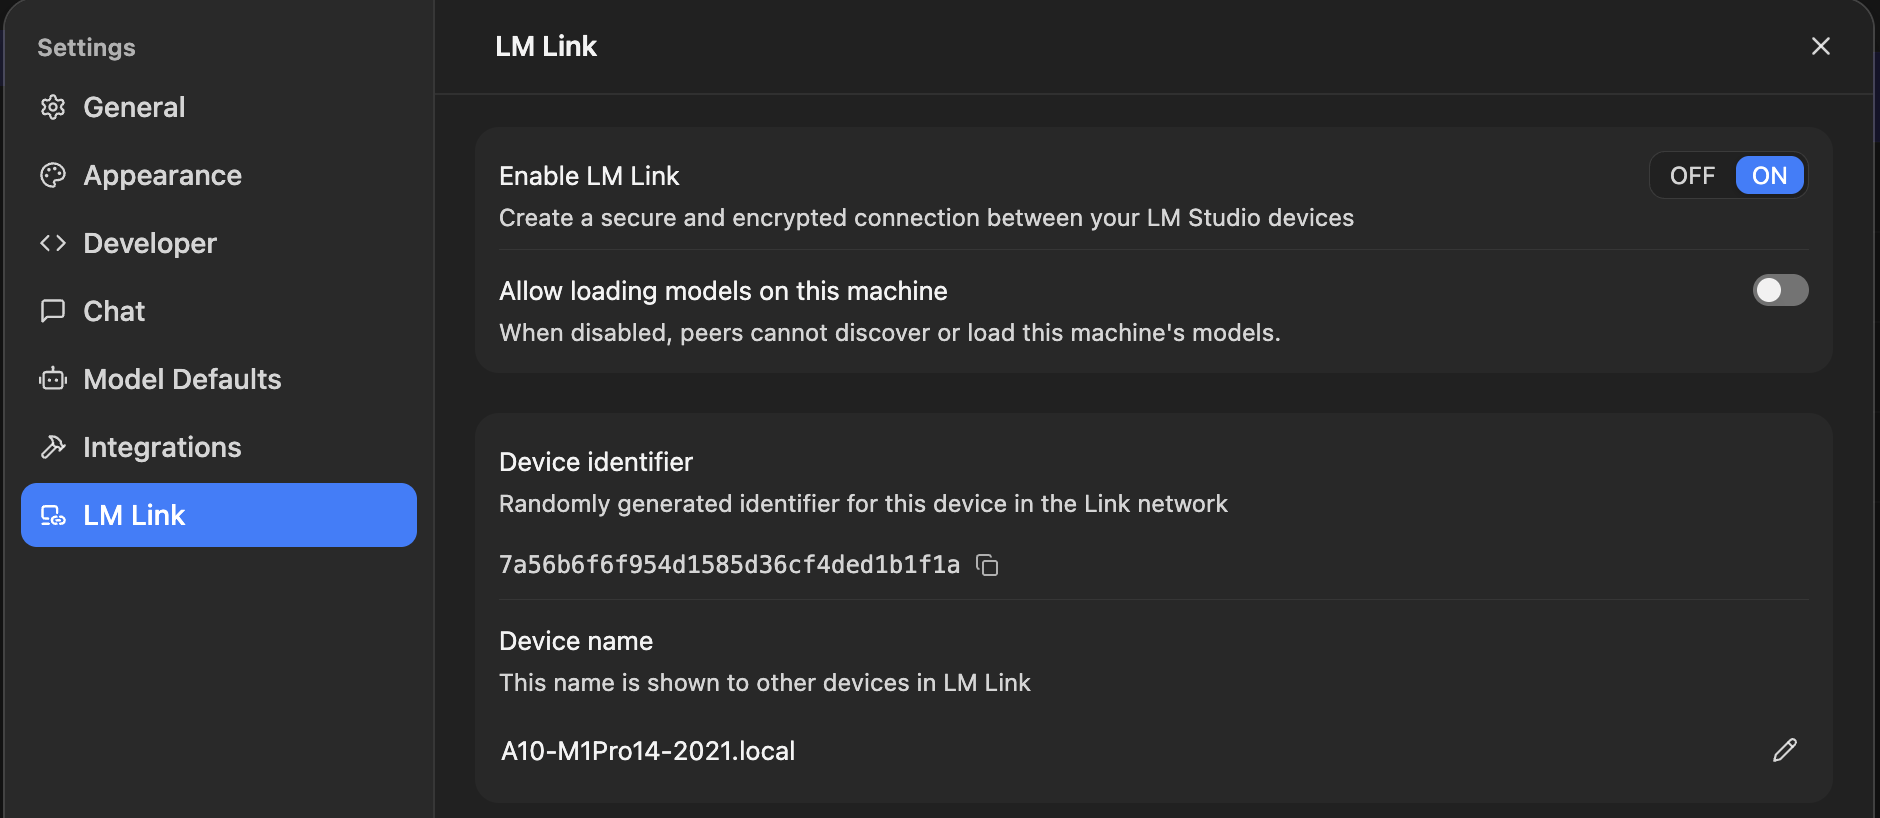Set Enable LM Link to ON
1880x818 pixels.
1769,176
